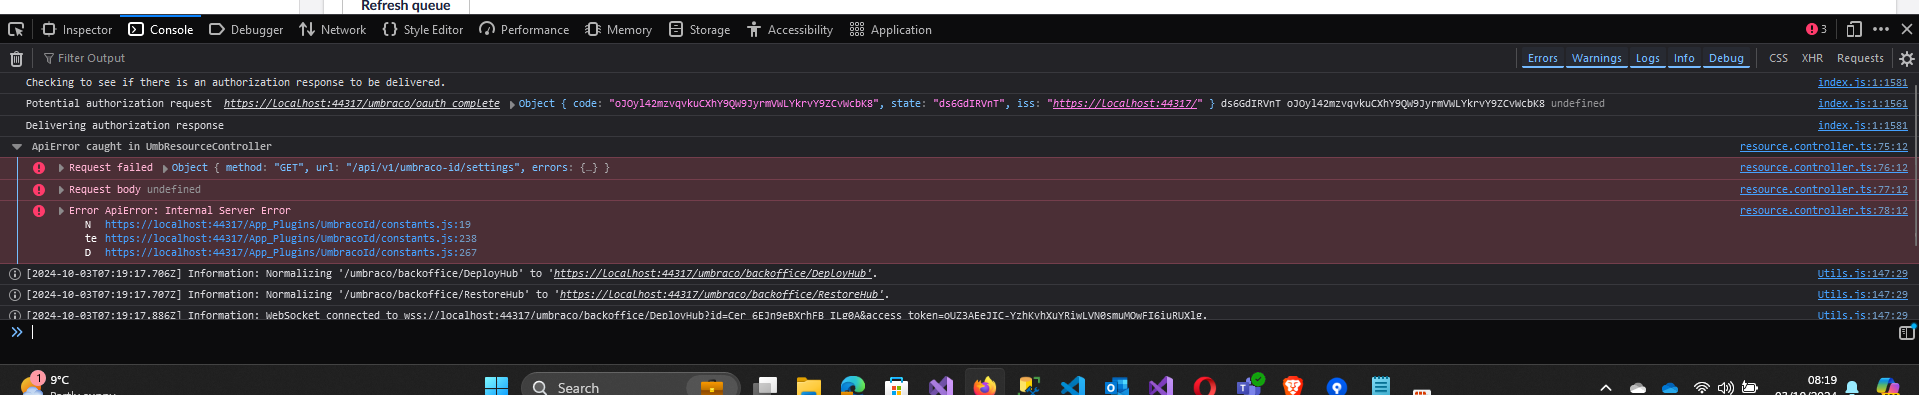This screenshot has width=1919, height=395.
Task: Toggle the Warnings filter
Action: click(x=1596, y=58)
